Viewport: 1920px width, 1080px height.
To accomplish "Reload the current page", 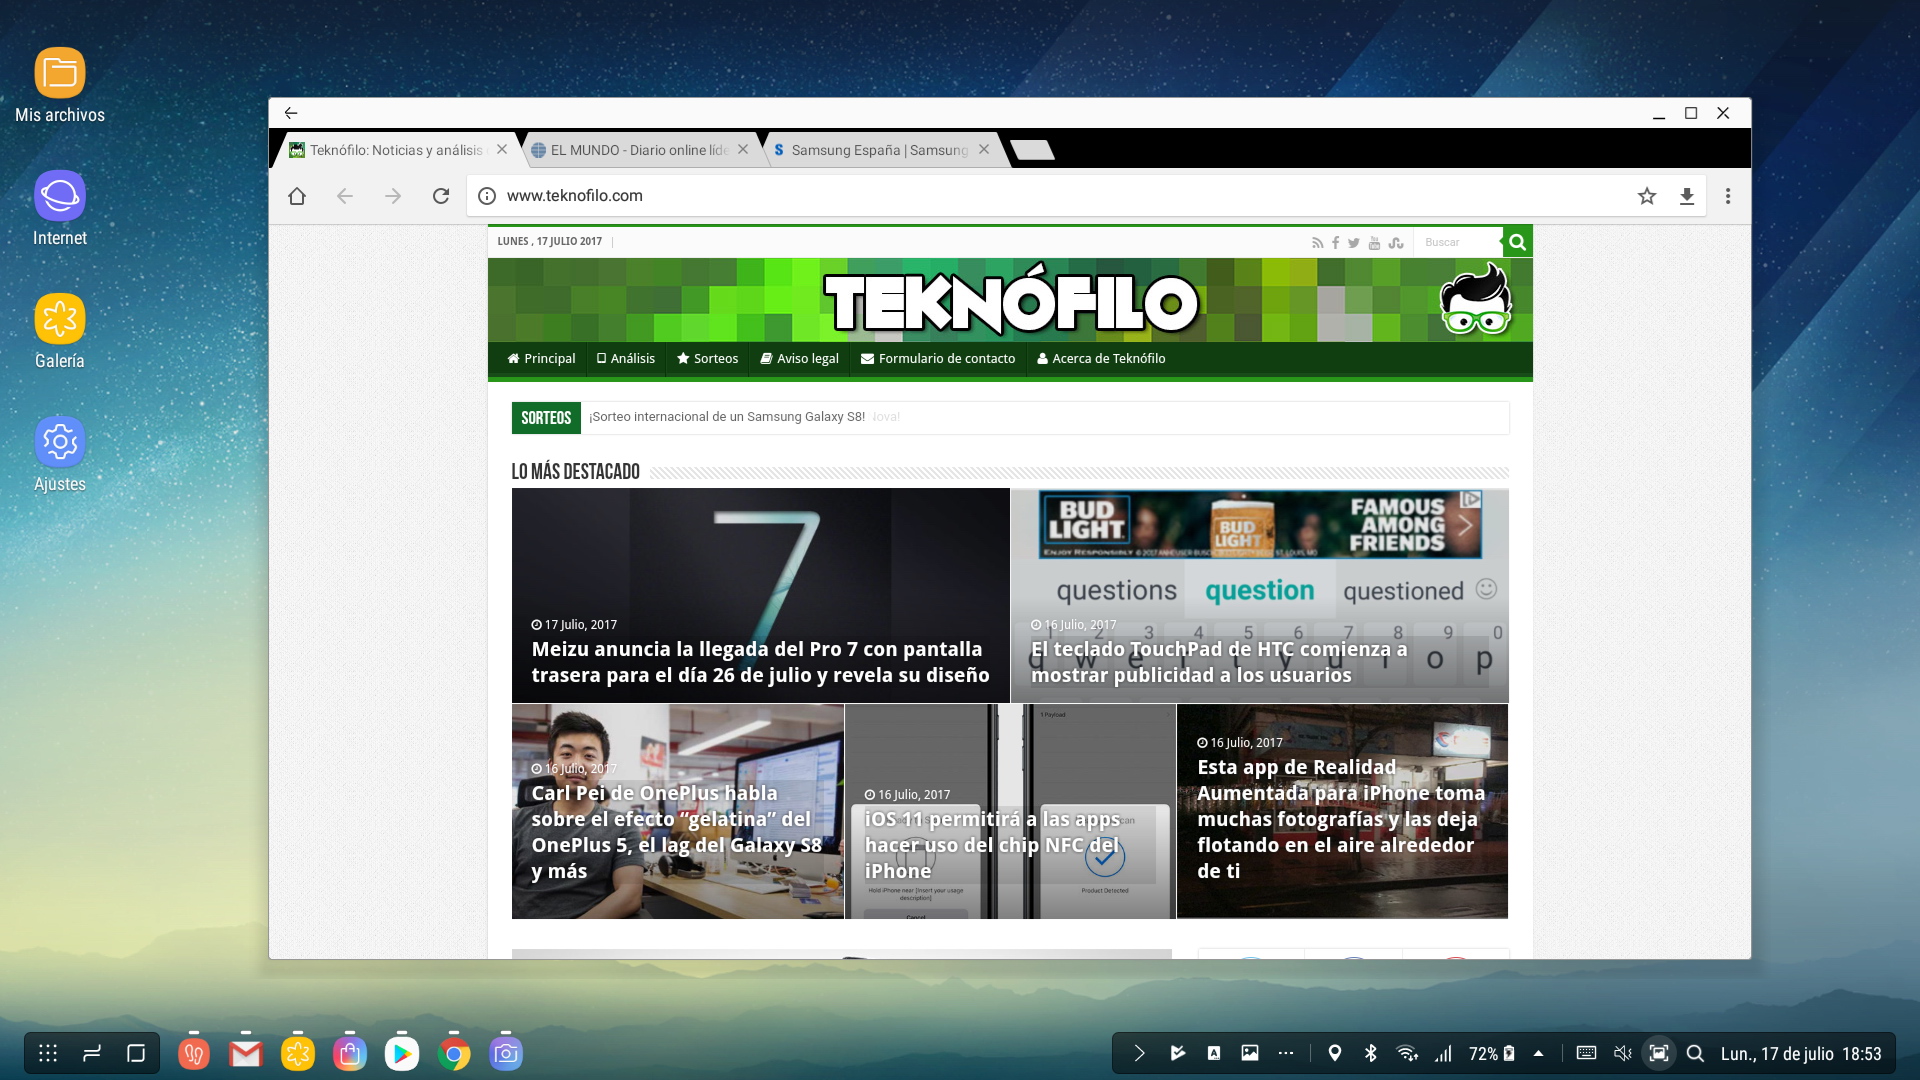I will tap(441, 196).
